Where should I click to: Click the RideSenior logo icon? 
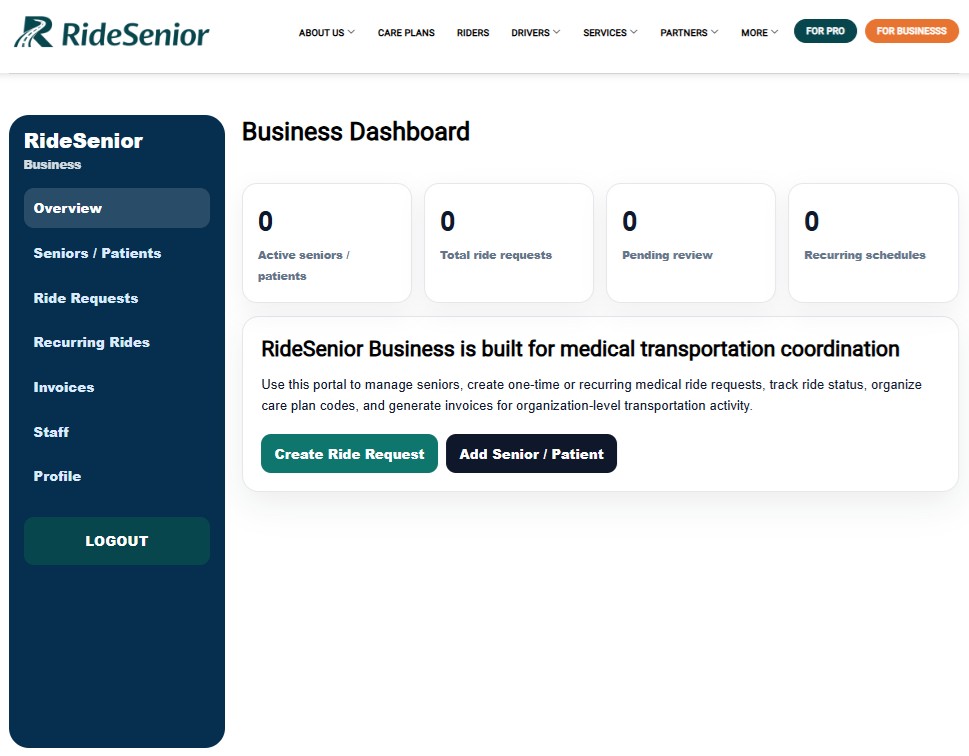[34, 32]
